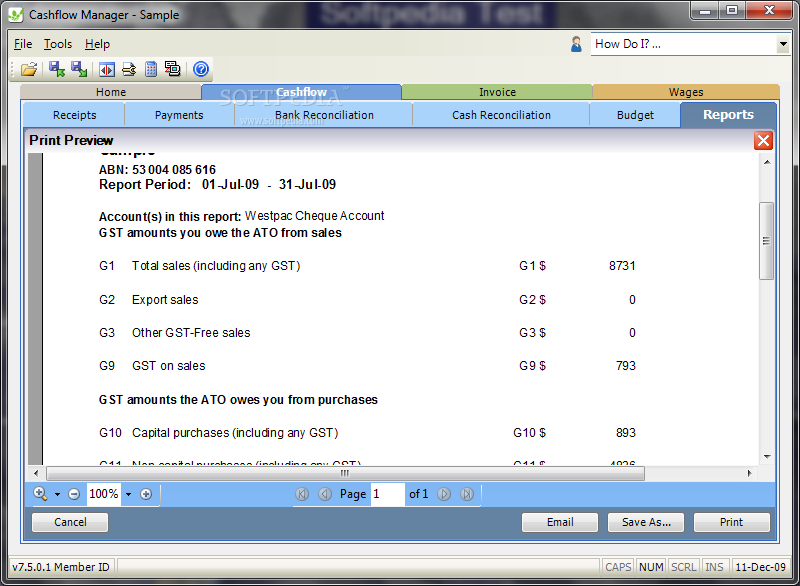Image resolution: width=800 pixels, height=586 pixels.
Task: Click the open folder toolbar icon
Action: point(29,69)
